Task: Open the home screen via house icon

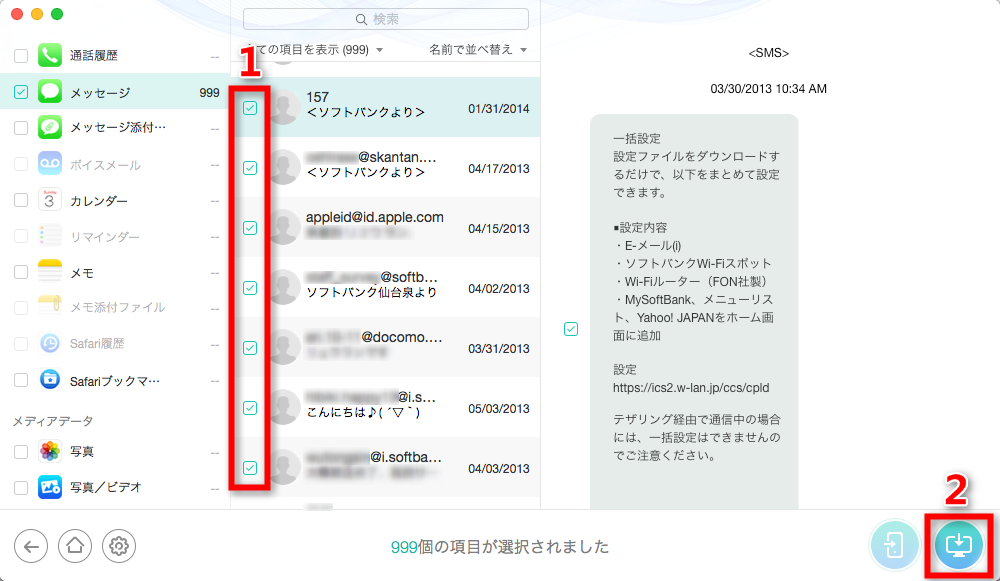Action: (x=75, y=547)
